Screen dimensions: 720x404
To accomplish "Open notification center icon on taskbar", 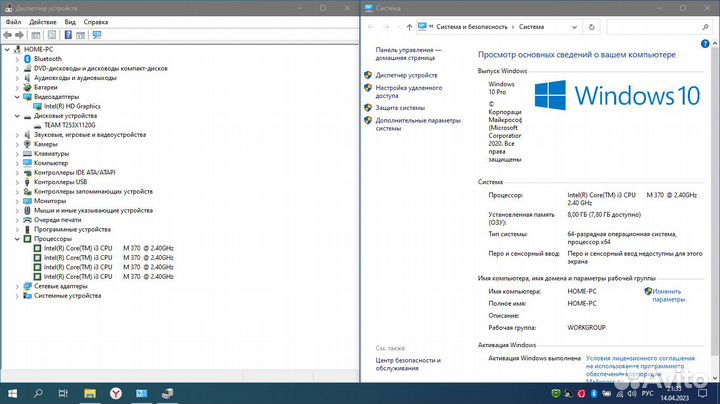I will tap(702, 393).
